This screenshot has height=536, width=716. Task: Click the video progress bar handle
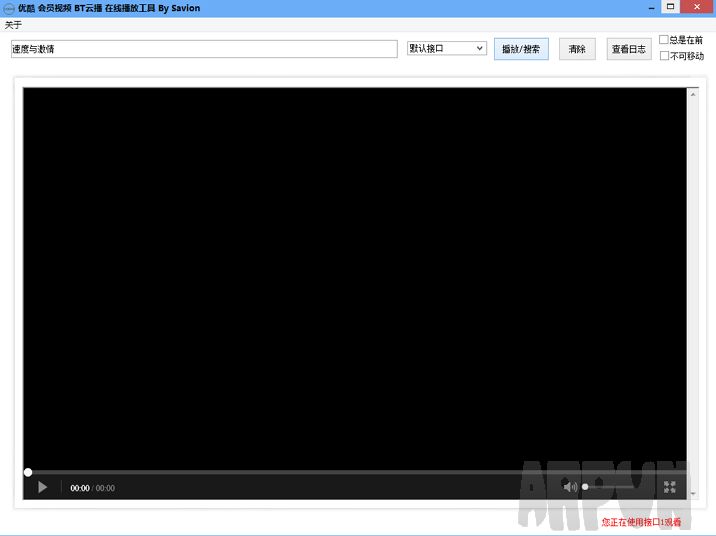click(x=28, y=472)
